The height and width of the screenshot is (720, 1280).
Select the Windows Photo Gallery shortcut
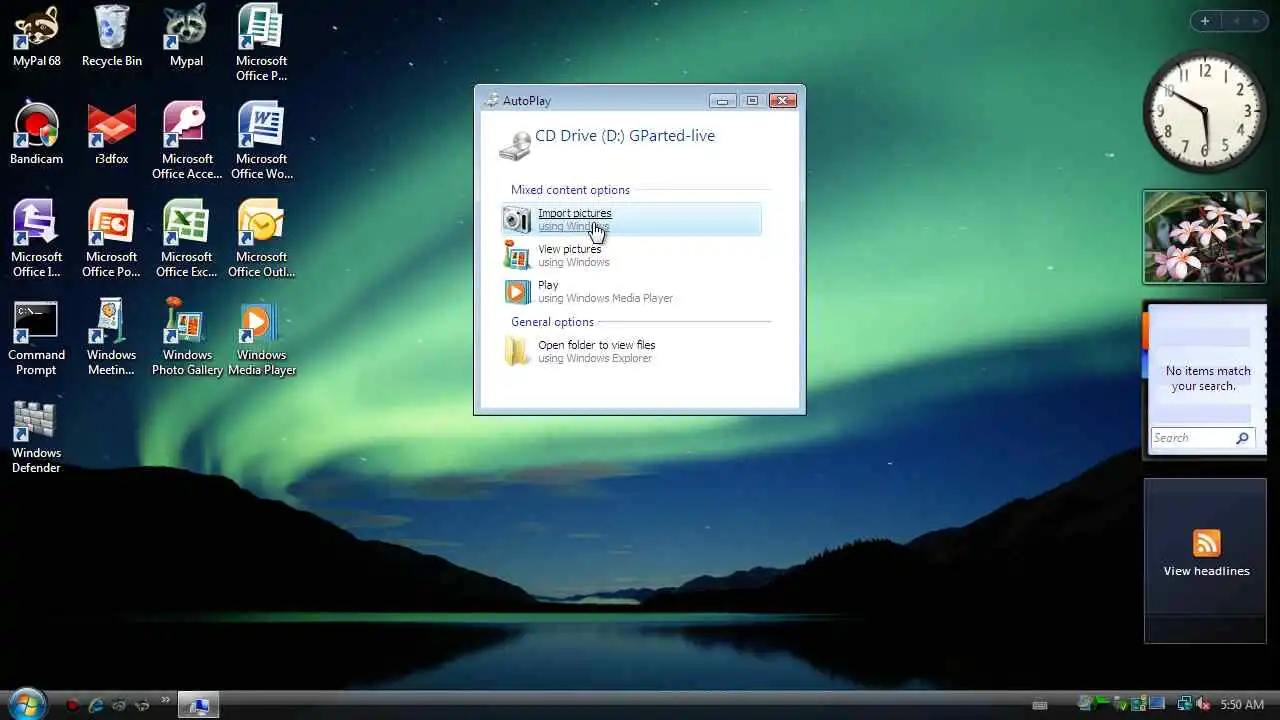pyautogui.click(x=186, y=337)
